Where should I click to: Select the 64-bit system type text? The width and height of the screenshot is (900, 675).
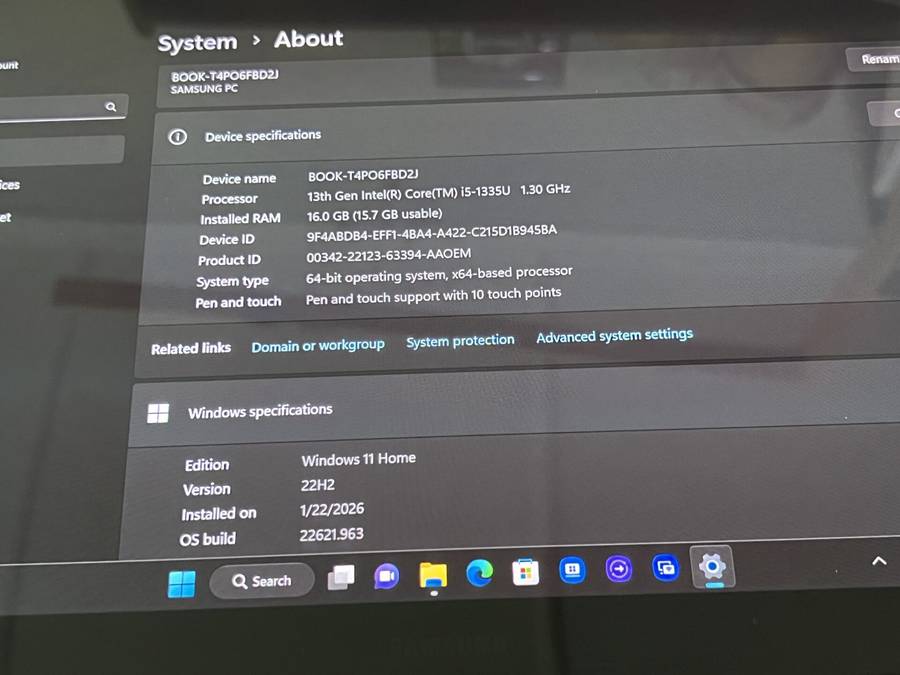(x=439, y=275)
